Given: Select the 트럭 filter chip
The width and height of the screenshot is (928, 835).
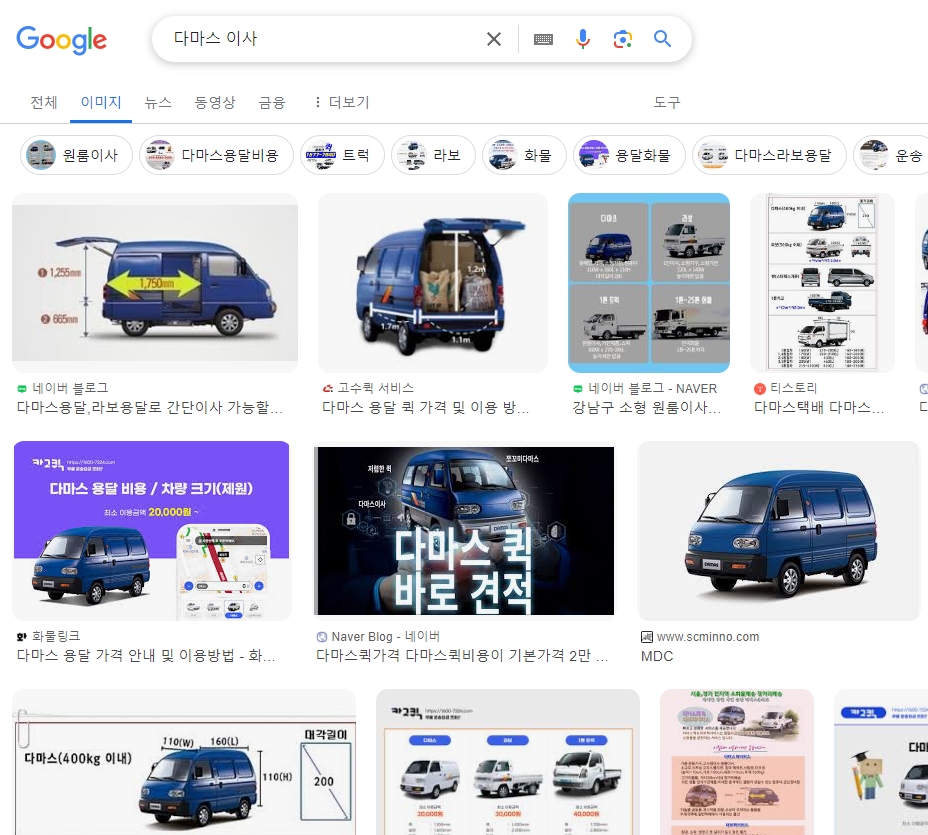Looking at the screenshot, I should click(x=342, y=155).
